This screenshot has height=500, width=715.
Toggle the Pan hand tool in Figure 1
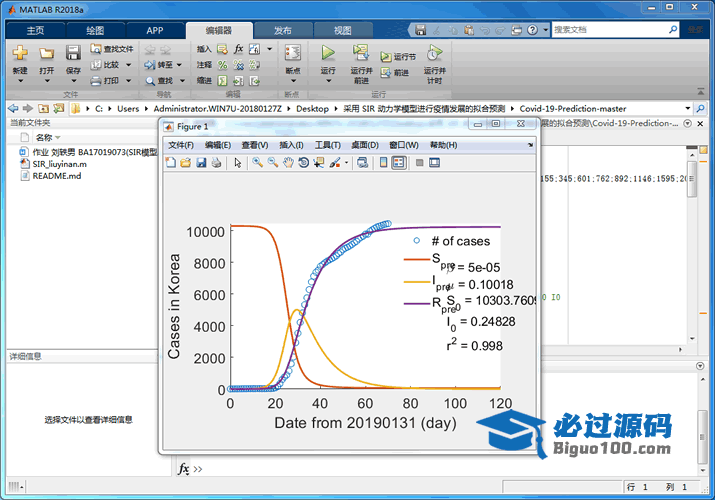288,163
